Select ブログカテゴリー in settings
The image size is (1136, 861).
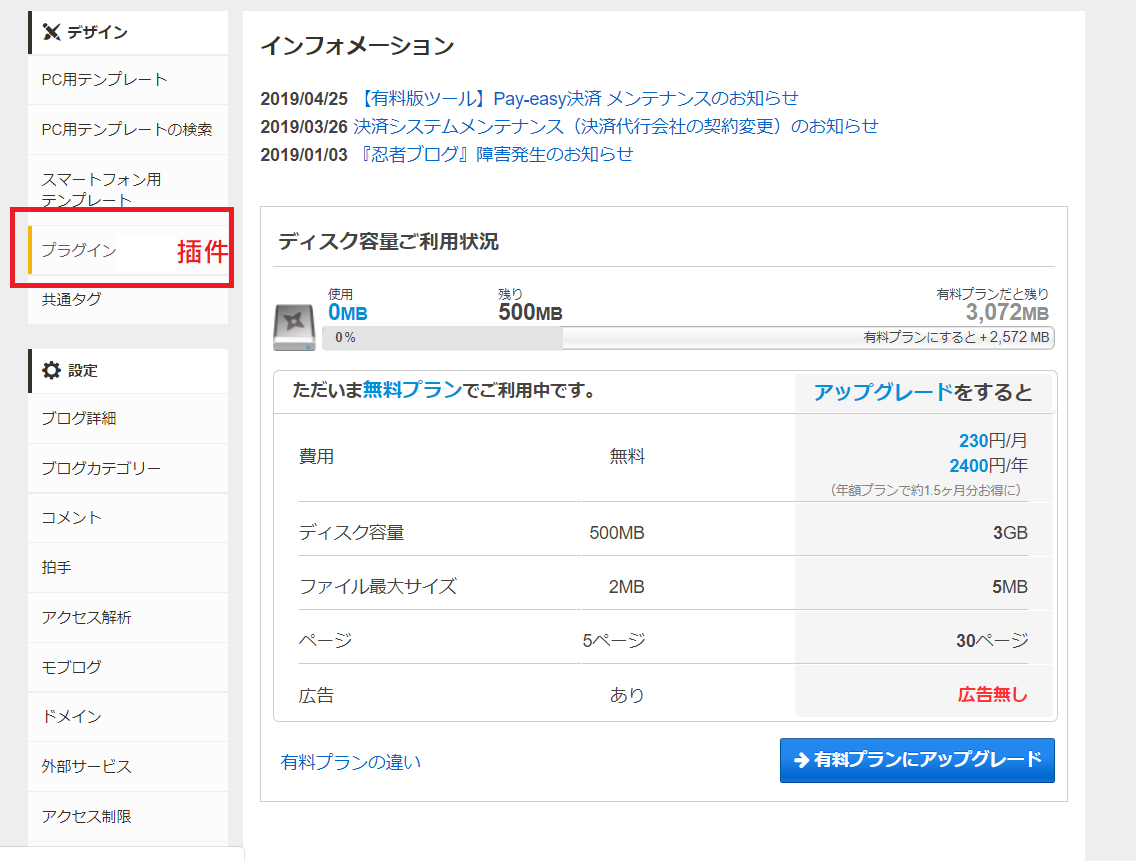pos(101,468)
